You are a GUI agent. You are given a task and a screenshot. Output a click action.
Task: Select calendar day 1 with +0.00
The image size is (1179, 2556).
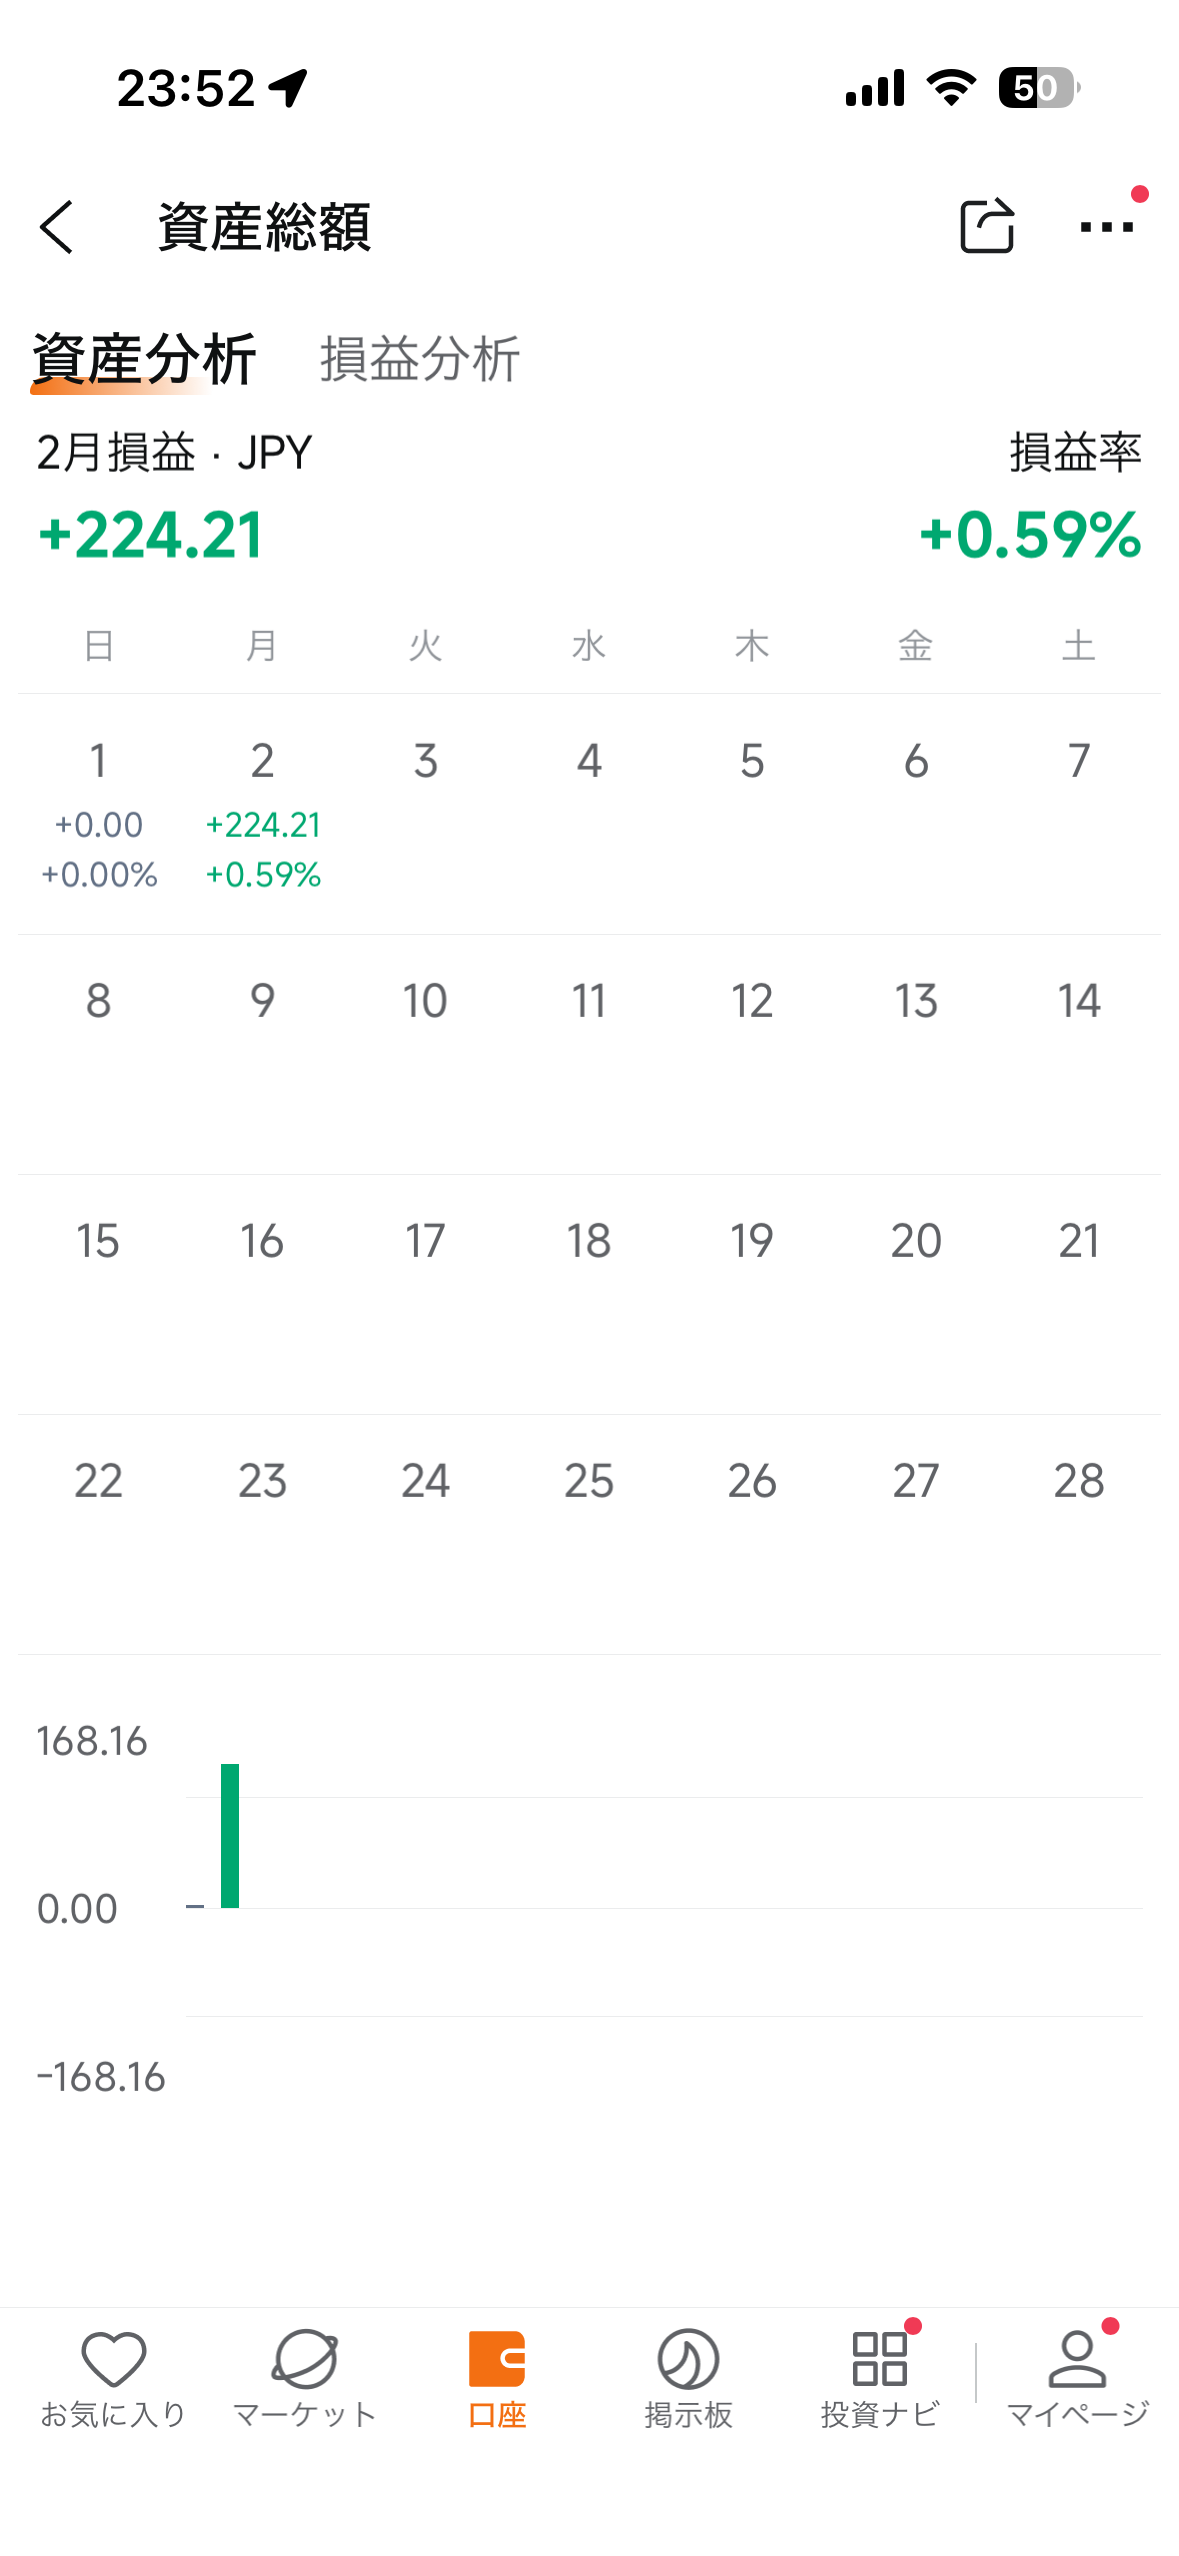[98, 814]
